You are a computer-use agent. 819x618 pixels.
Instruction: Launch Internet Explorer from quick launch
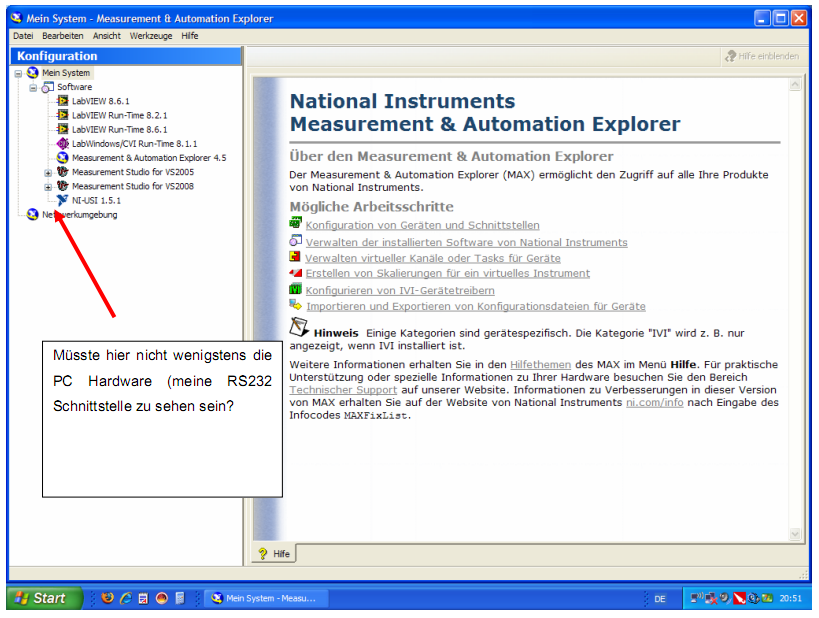[x=126, y=598]
